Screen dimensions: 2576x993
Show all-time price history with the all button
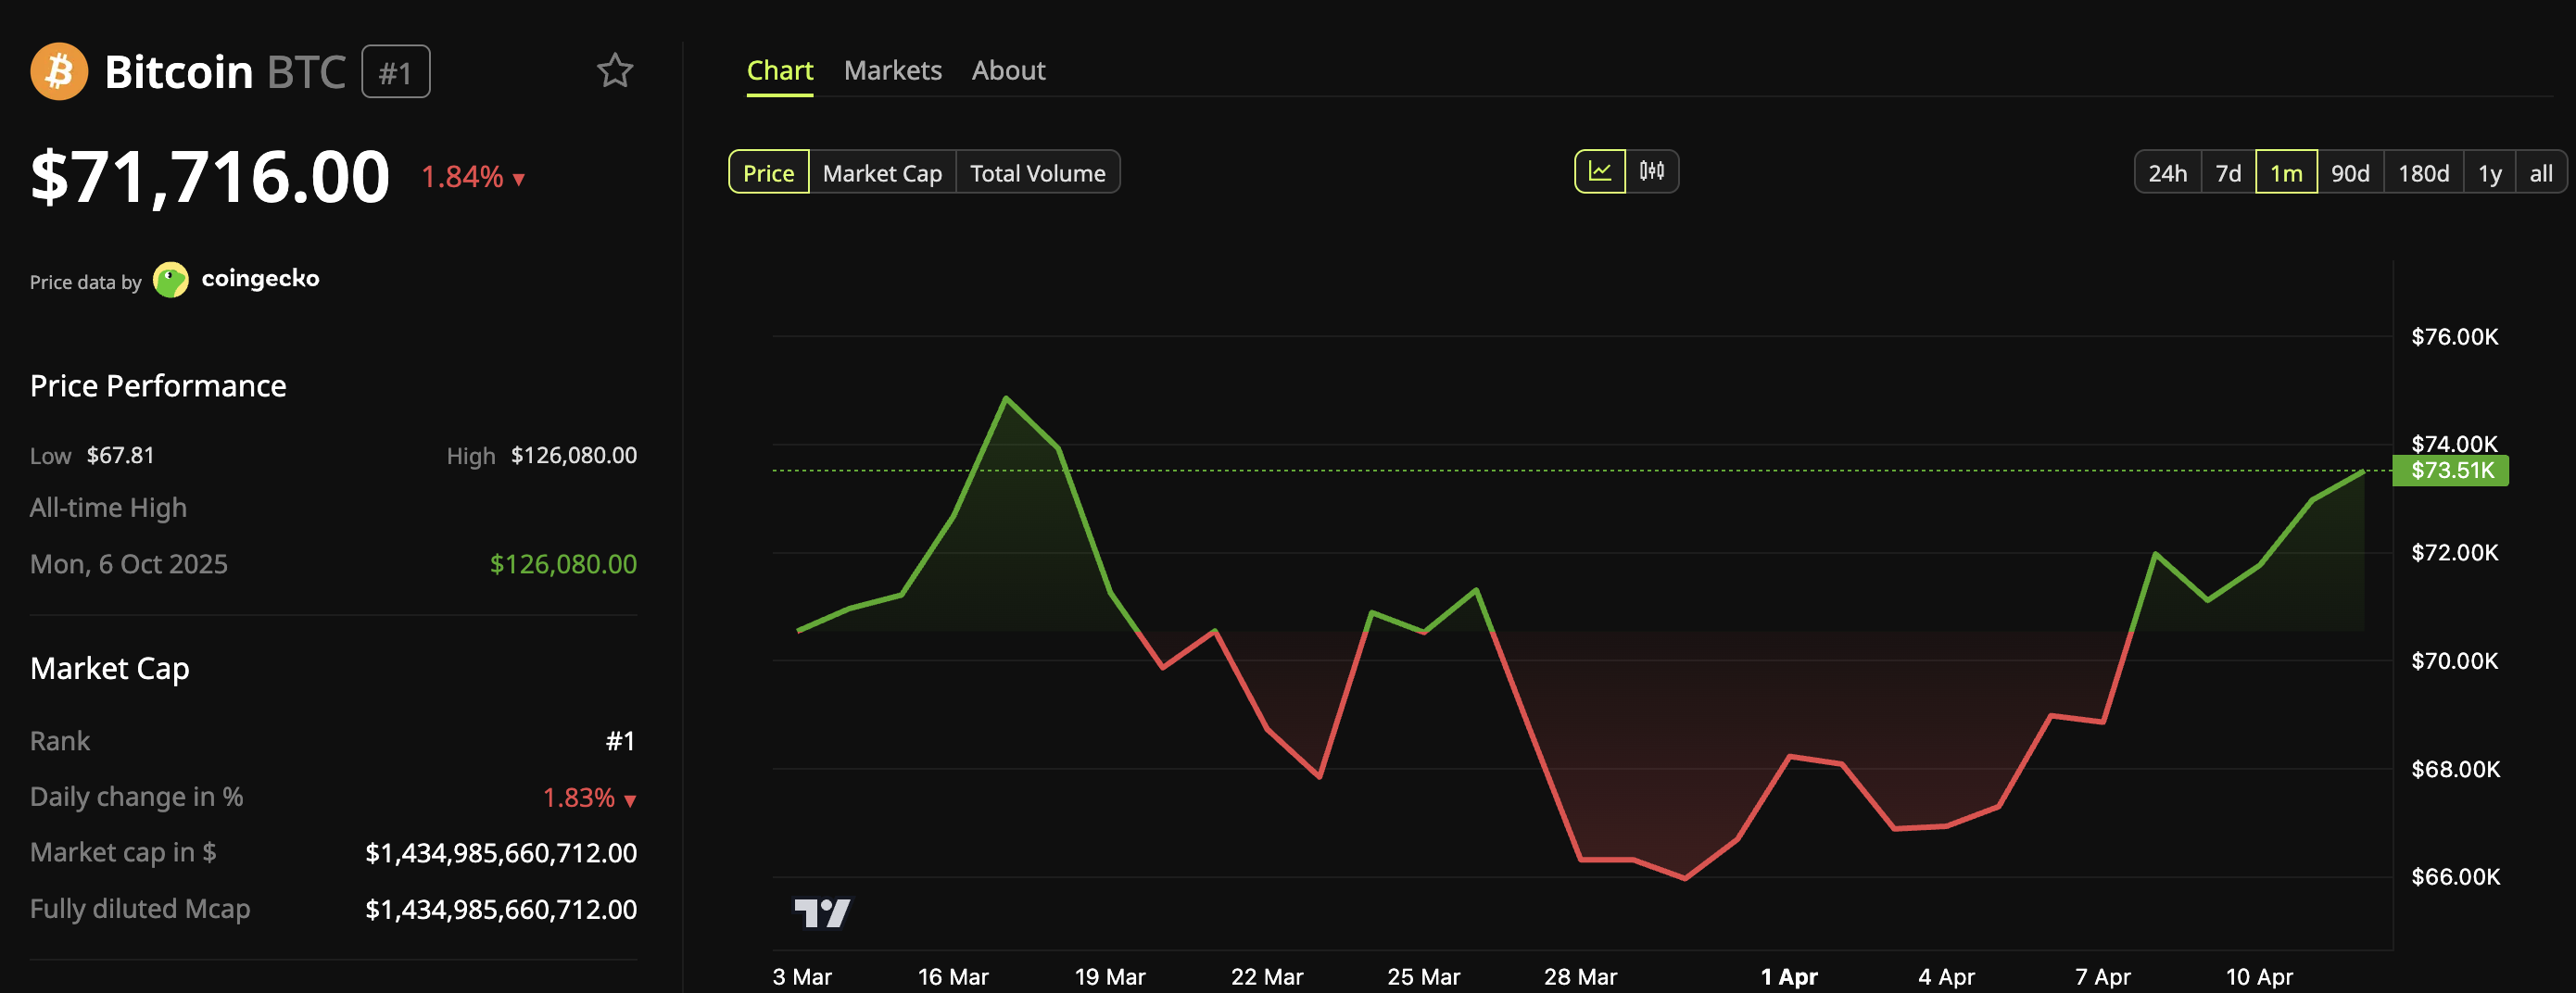click(x=2542, y=172)
